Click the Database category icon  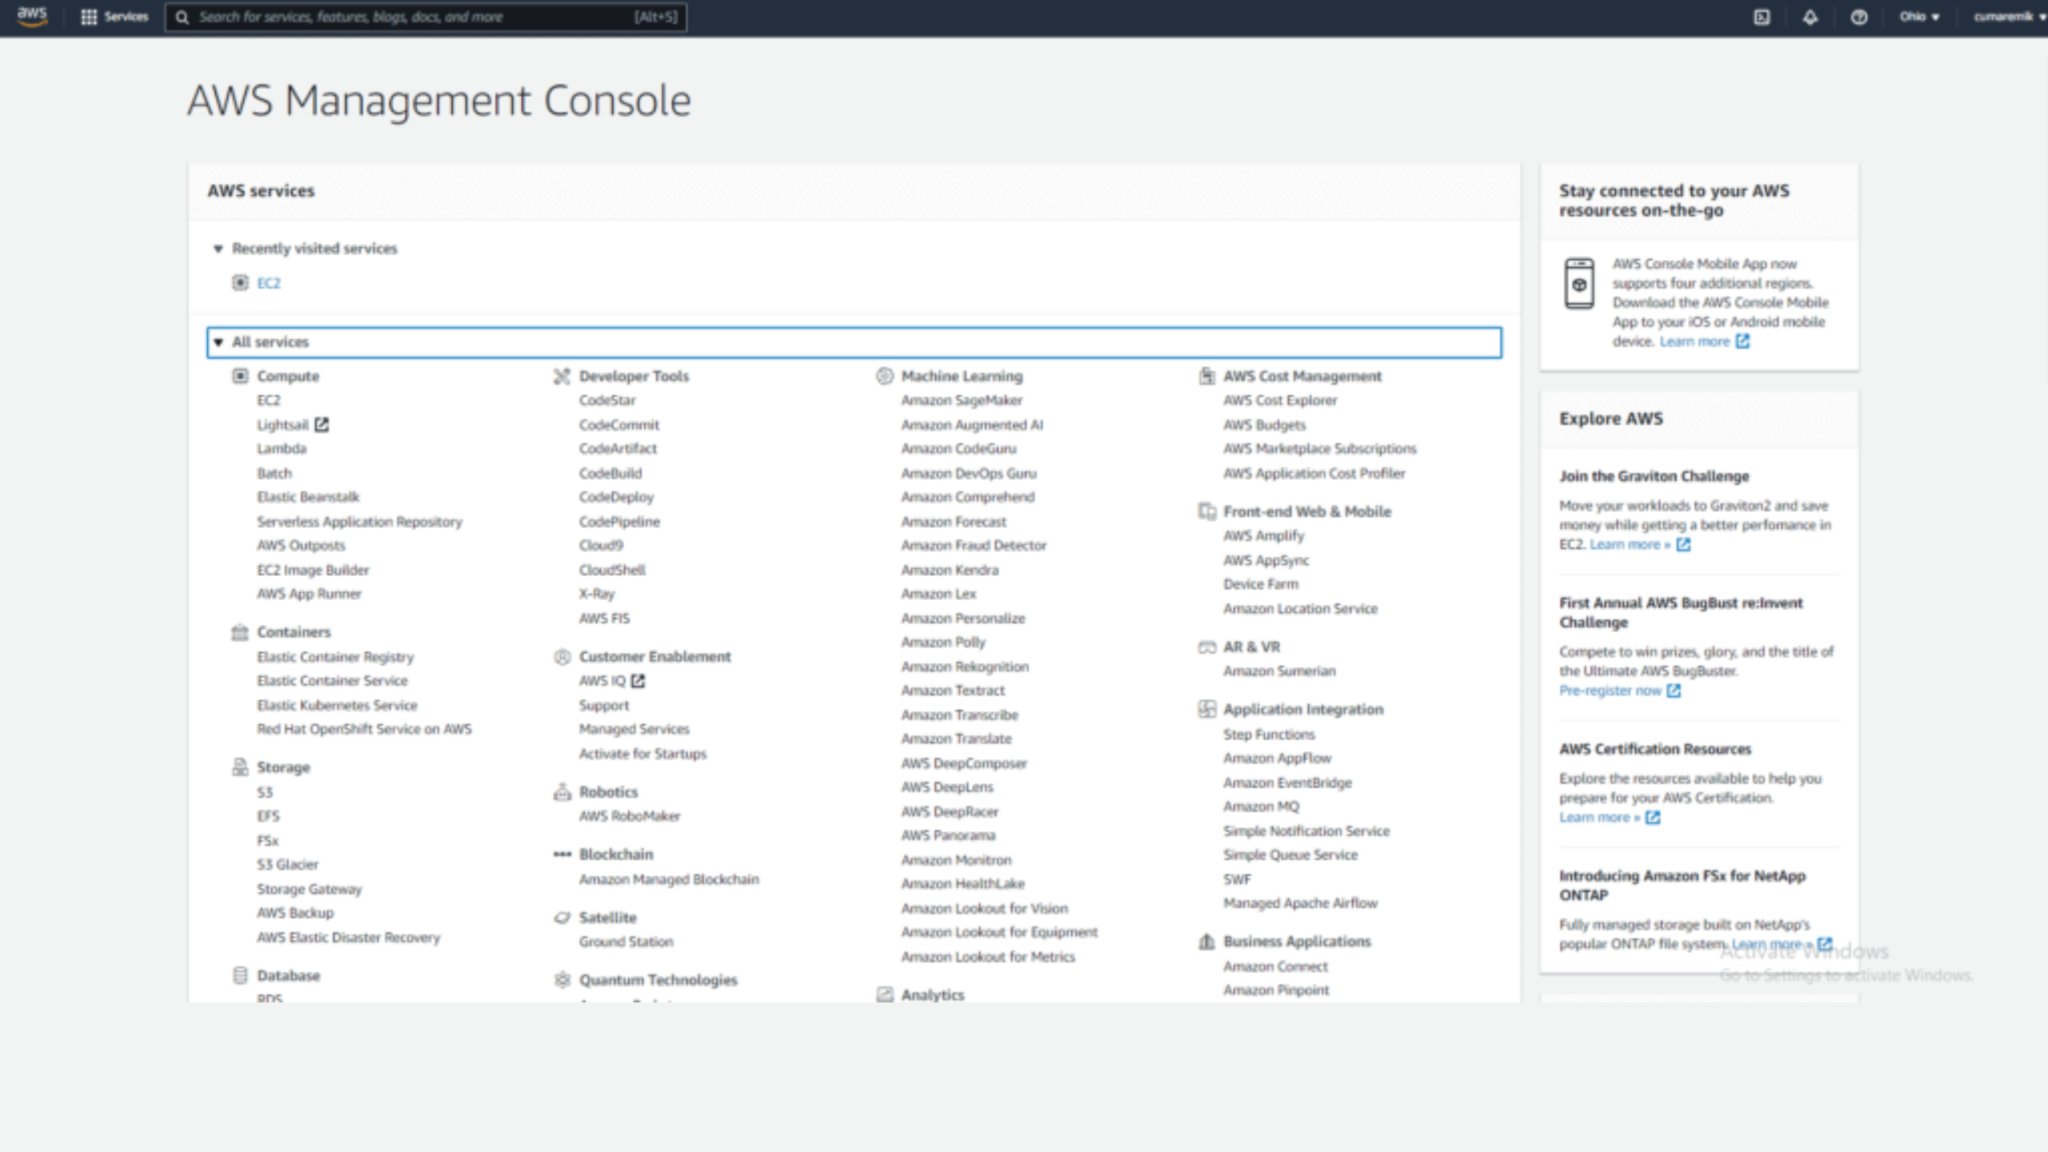tap(240, 975)
